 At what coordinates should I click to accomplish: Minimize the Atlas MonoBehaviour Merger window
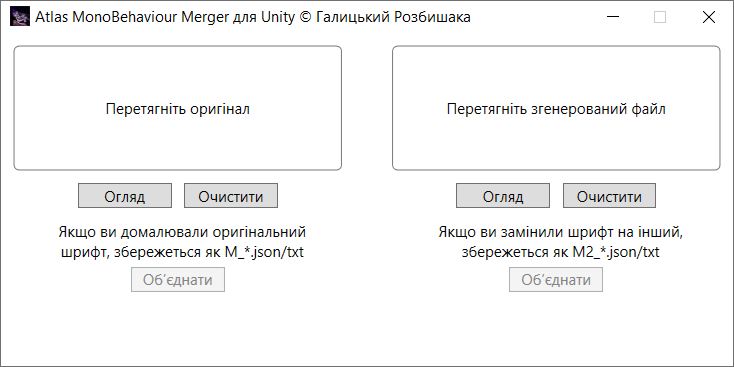point(613,17)
